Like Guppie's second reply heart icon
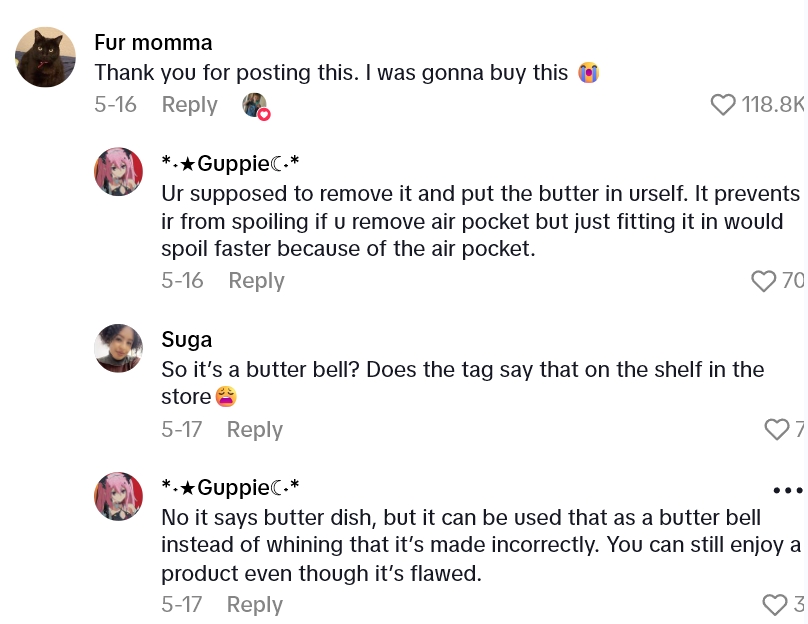The image size is (808, 624). pyautogui.click(x=775, y=605)
